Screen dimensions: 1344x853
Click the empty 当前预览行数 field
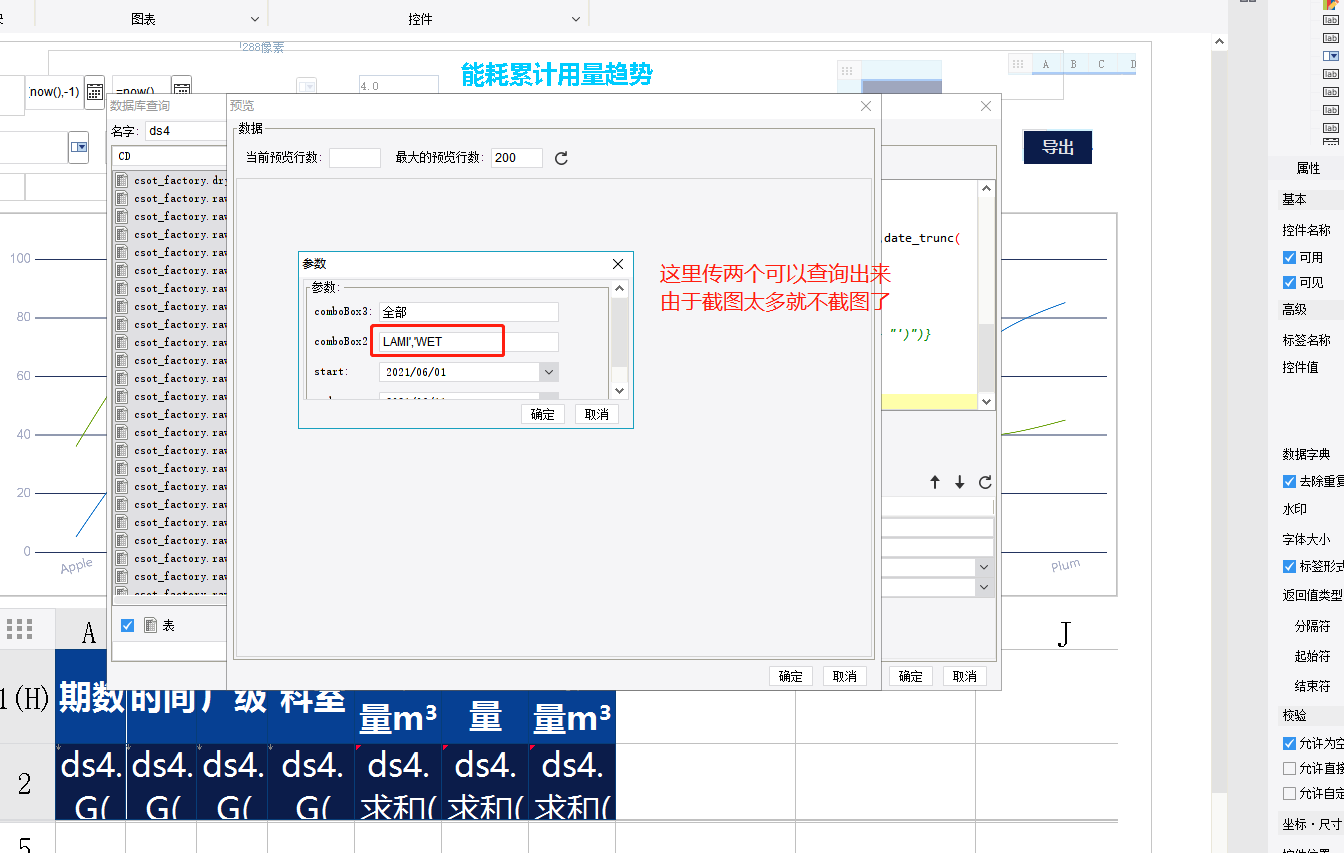pyautogui.click(x=355, y=158)
